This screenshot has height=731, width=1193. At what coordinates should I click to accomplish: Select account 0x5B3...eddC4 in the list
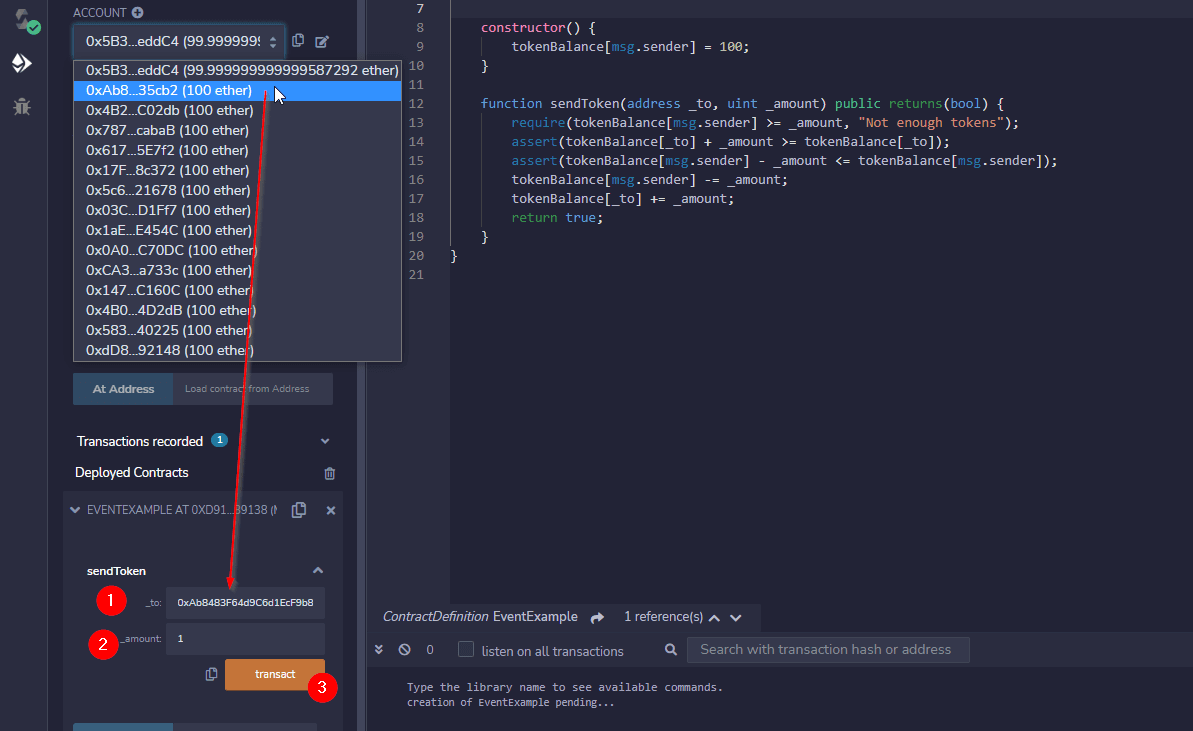tap(237, 70)
